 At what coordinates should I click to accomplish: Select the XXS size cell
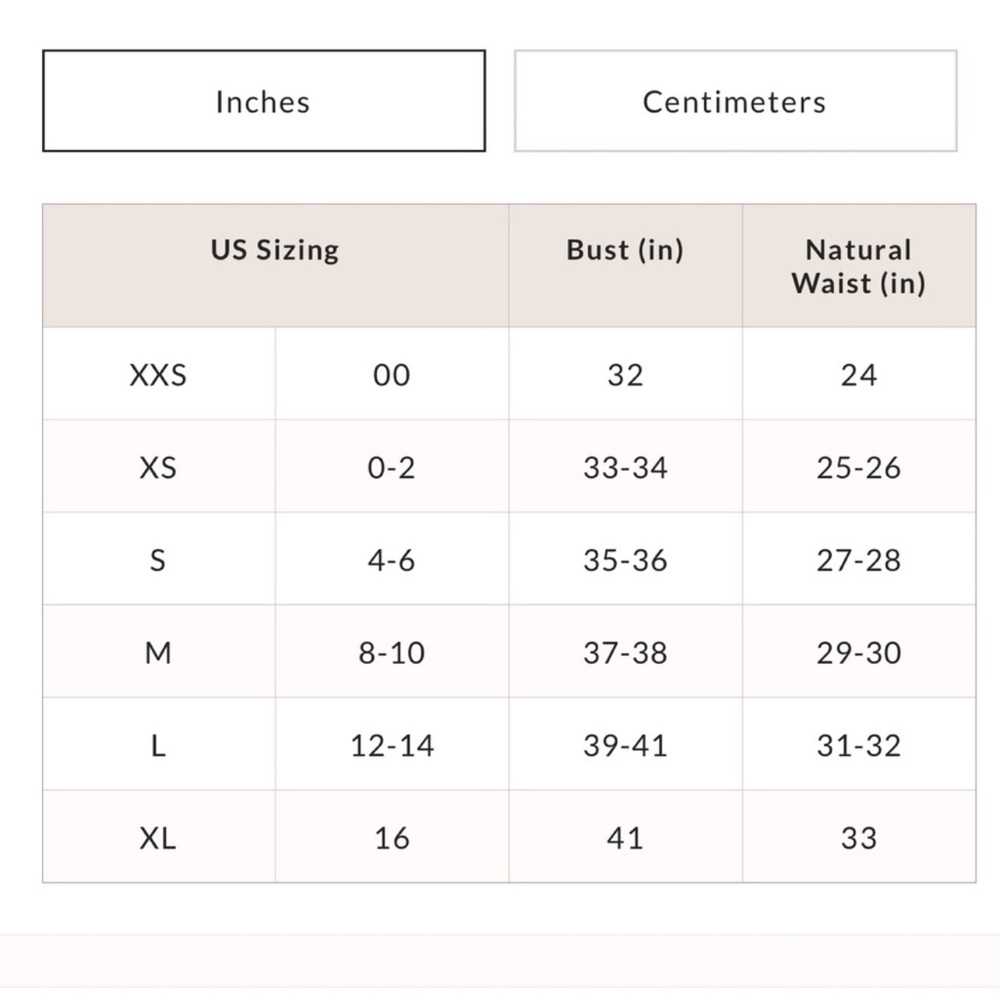pyautogui.click(x=159, y=374)
